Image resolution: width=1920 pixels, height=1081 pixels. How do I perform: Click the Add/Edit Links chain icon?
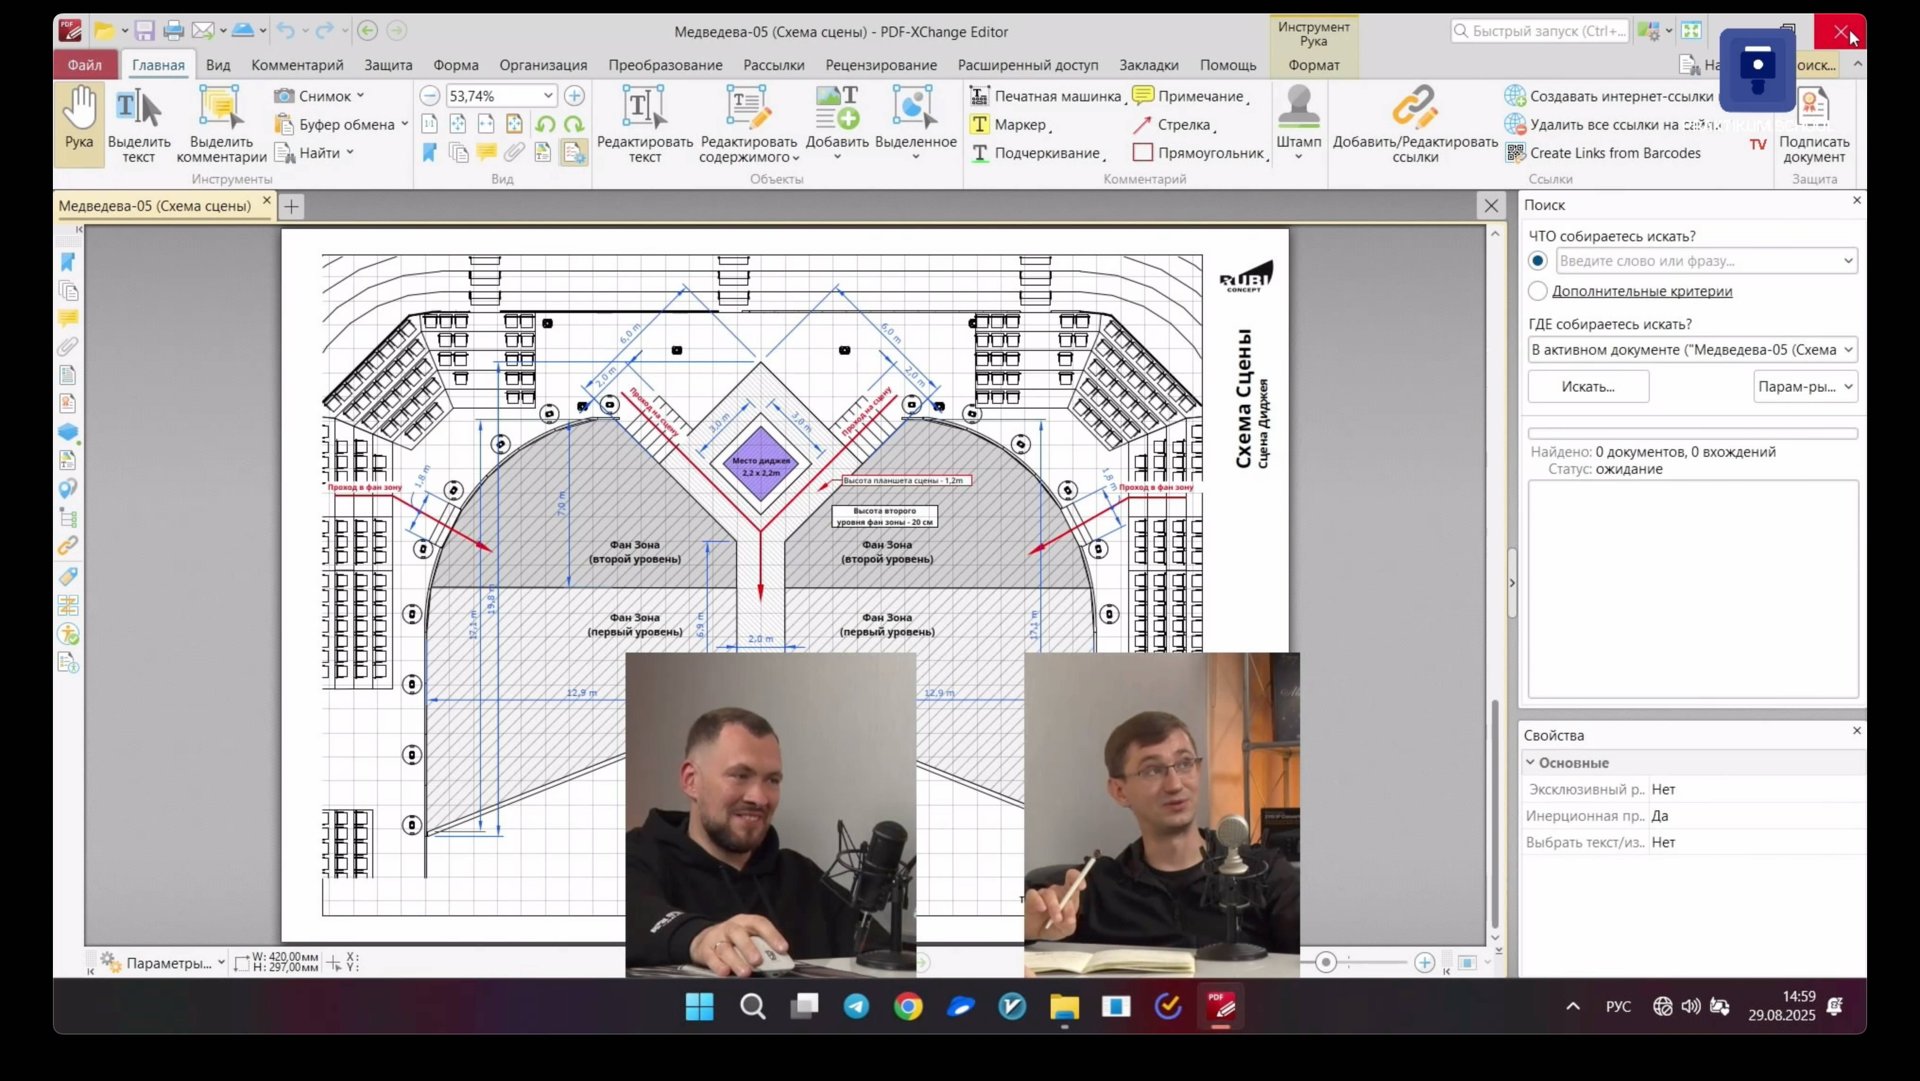(x=1414, y=107)
